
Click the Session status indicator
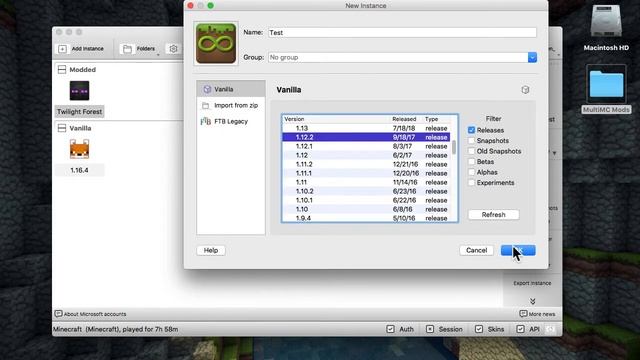coord(430,329)
